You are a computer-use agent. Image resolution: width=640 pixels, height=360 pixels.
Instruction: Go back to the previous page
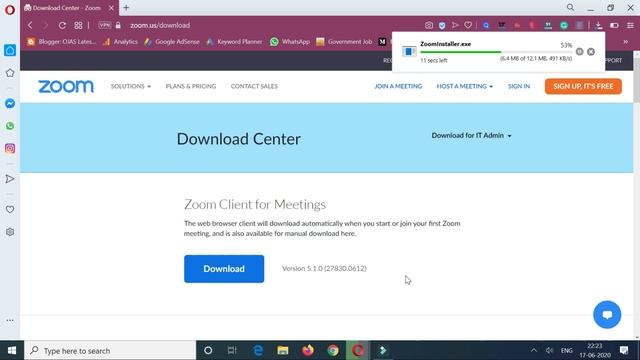tap(30, 25)
